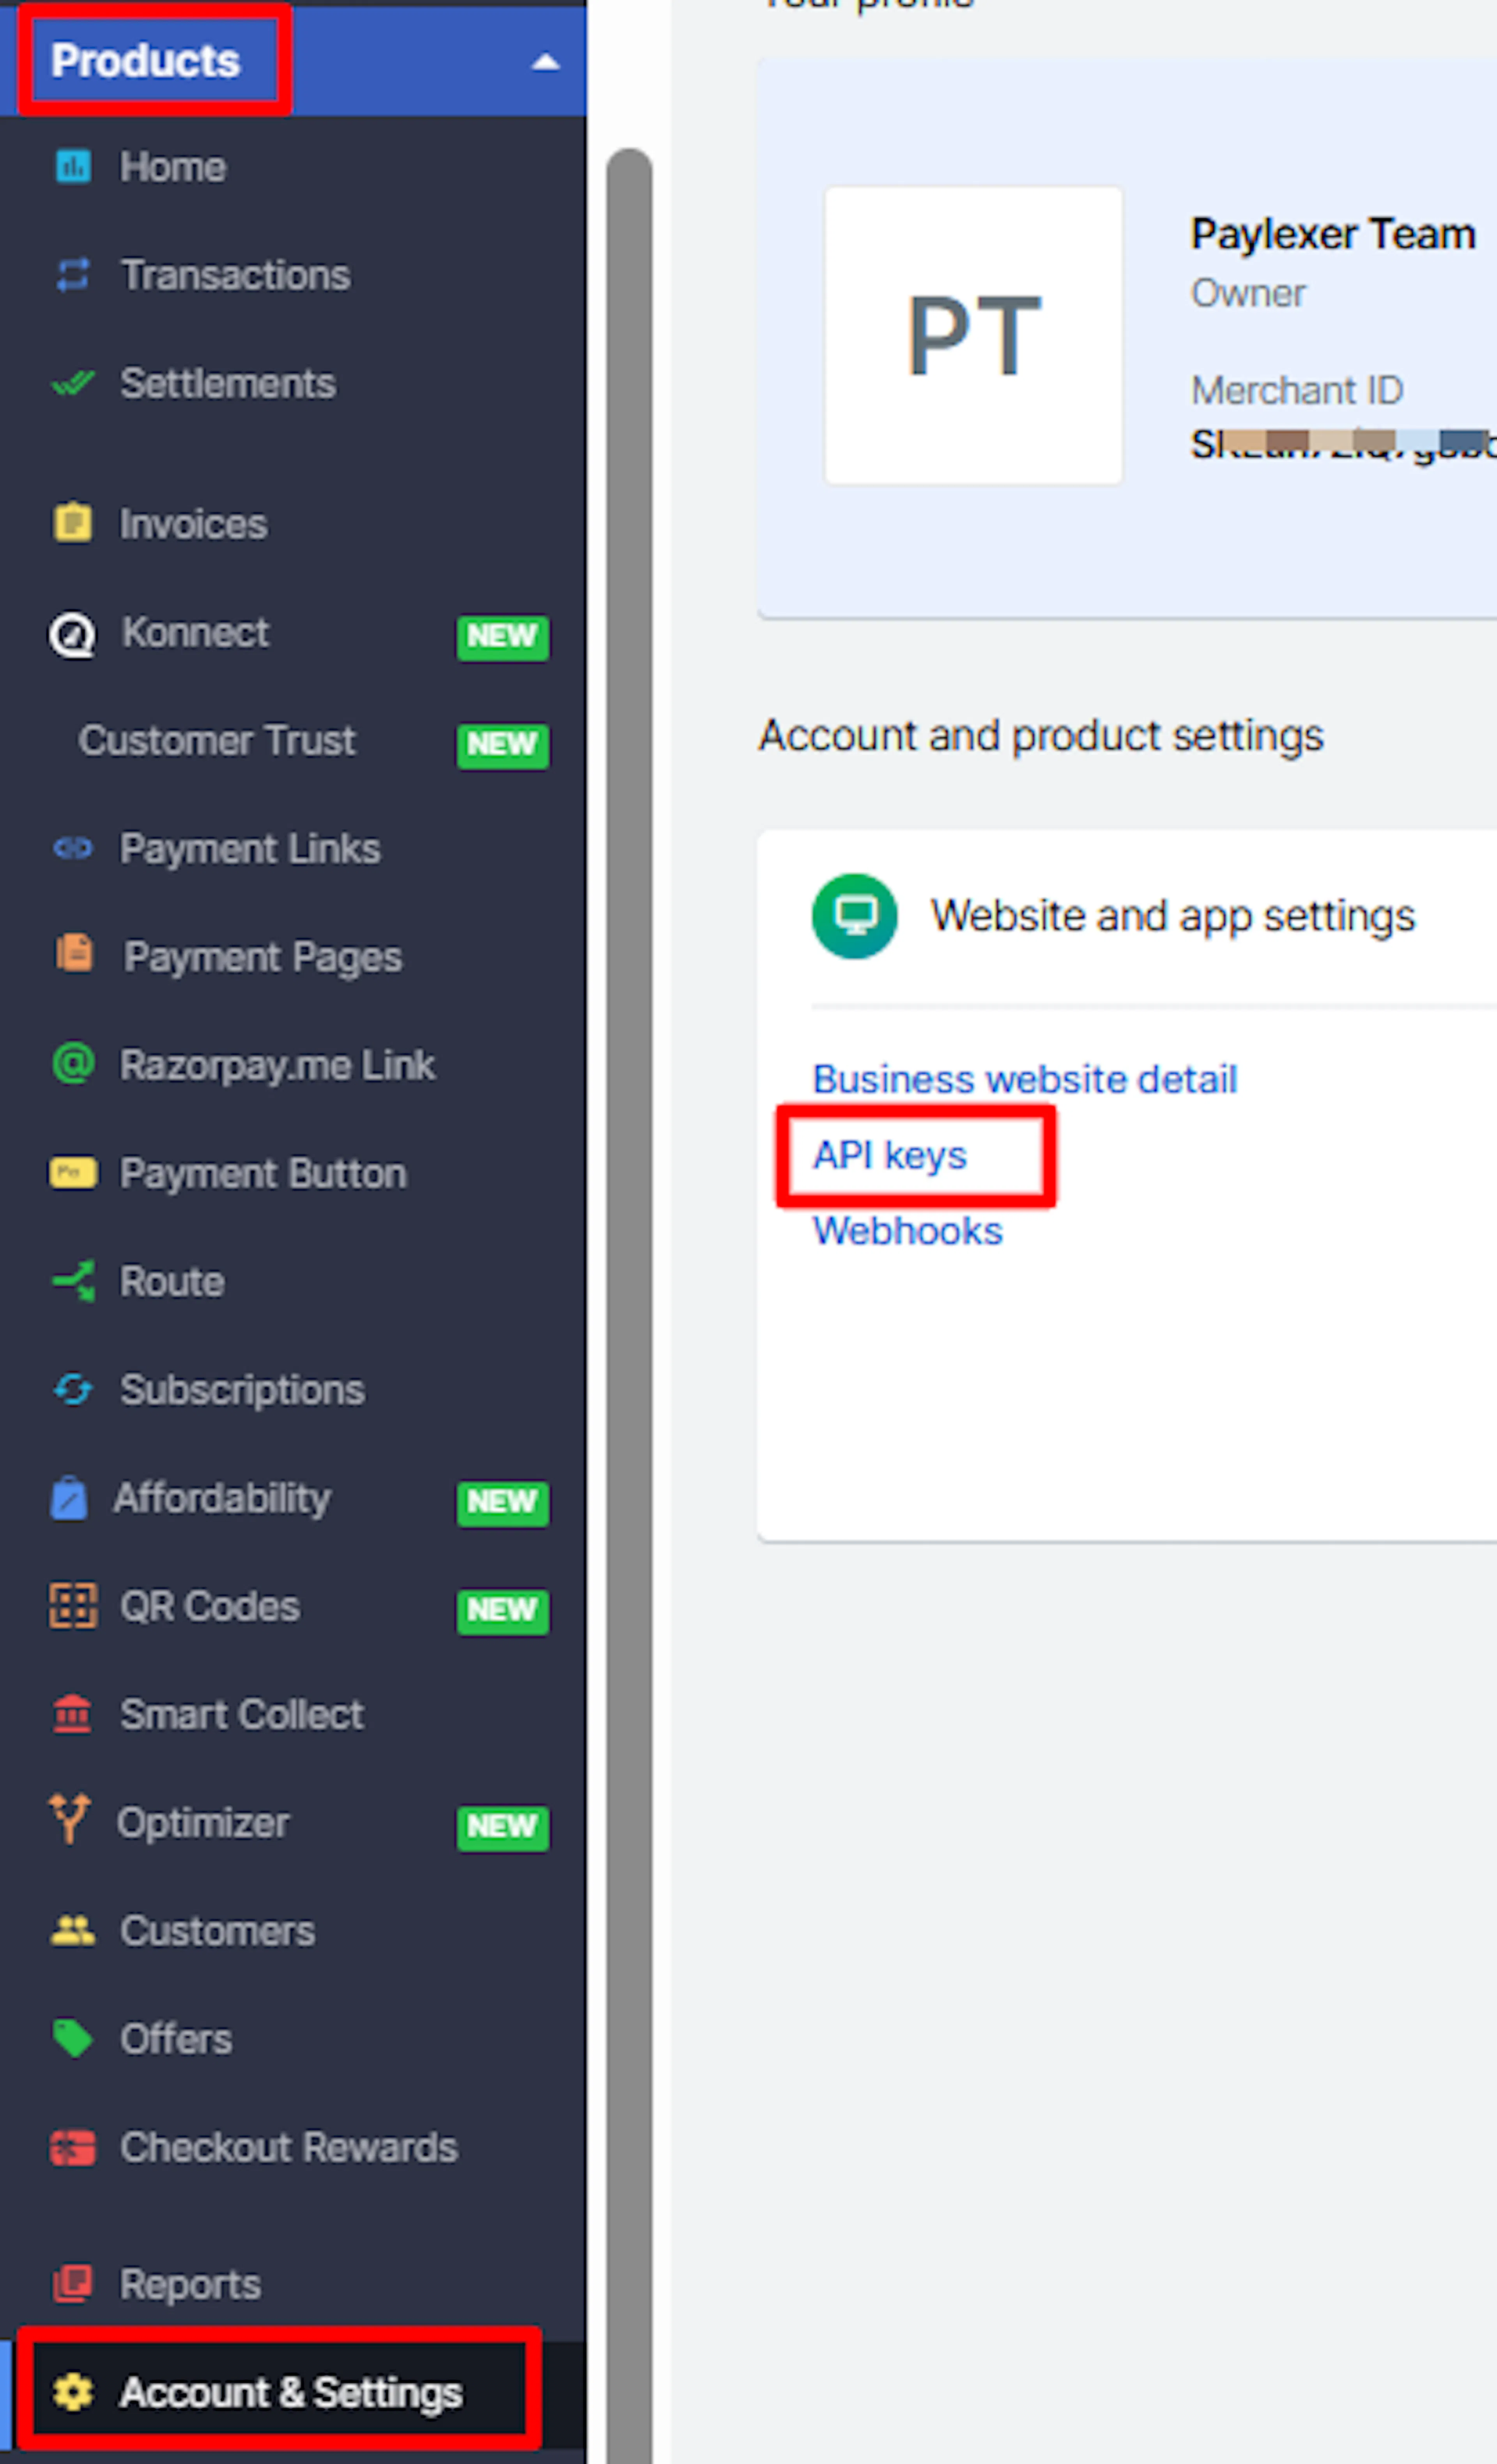Click the Invoices clipboard icon
Viewport: 1497px width, 2464px height.
72,522
